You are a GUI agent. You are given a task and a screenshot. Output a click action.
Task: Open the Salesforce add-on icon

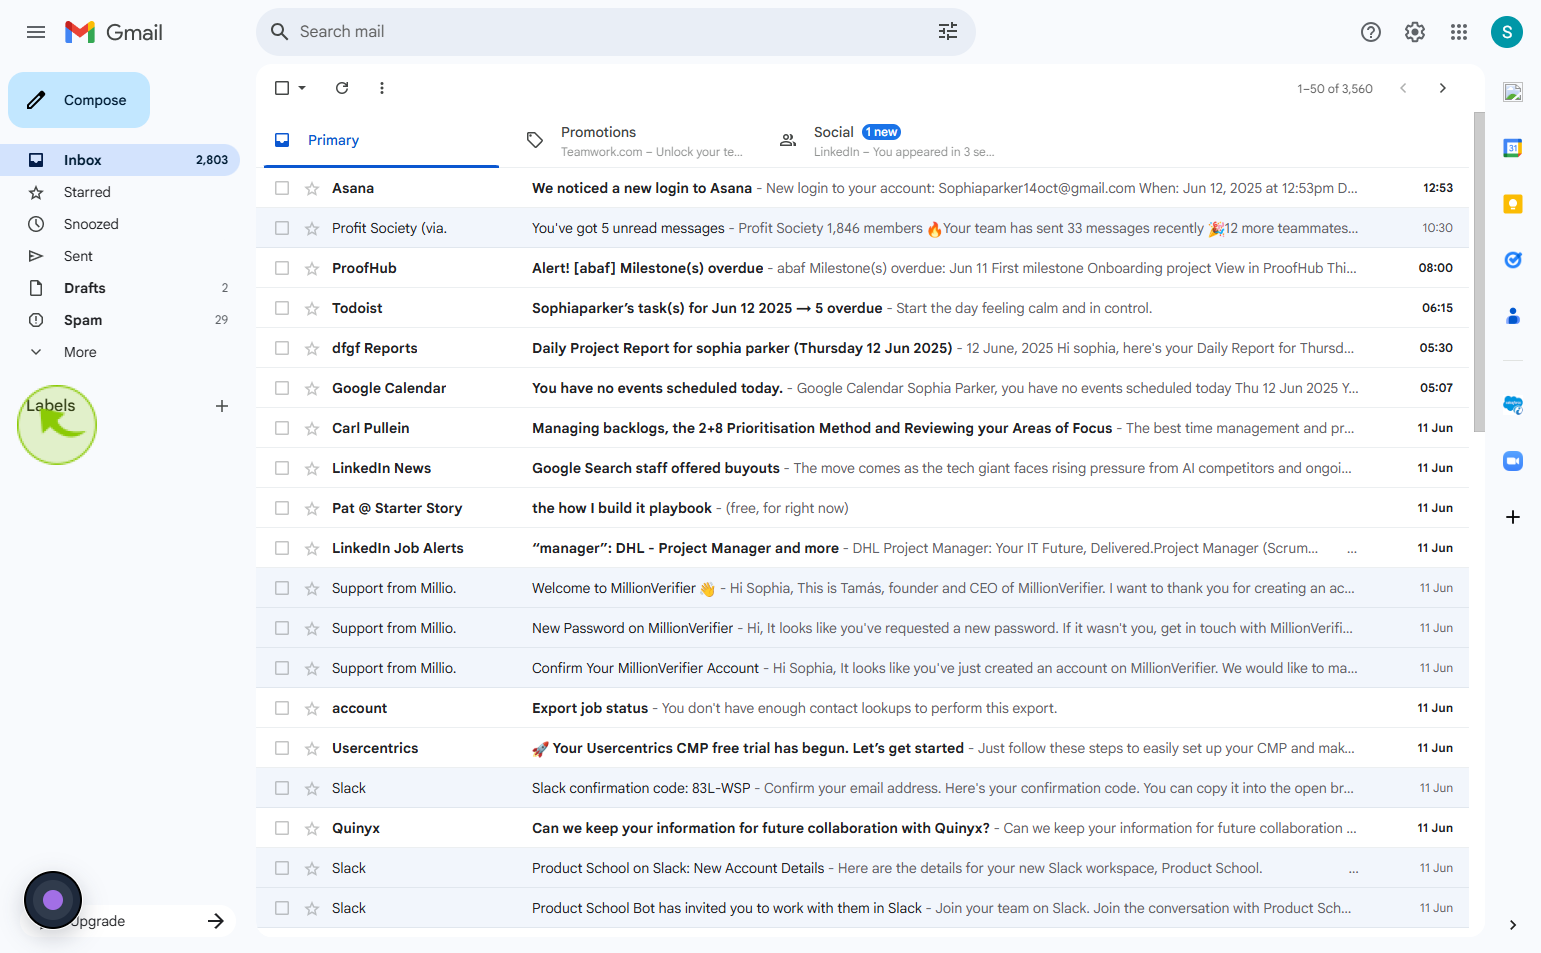click(1513, 405)
